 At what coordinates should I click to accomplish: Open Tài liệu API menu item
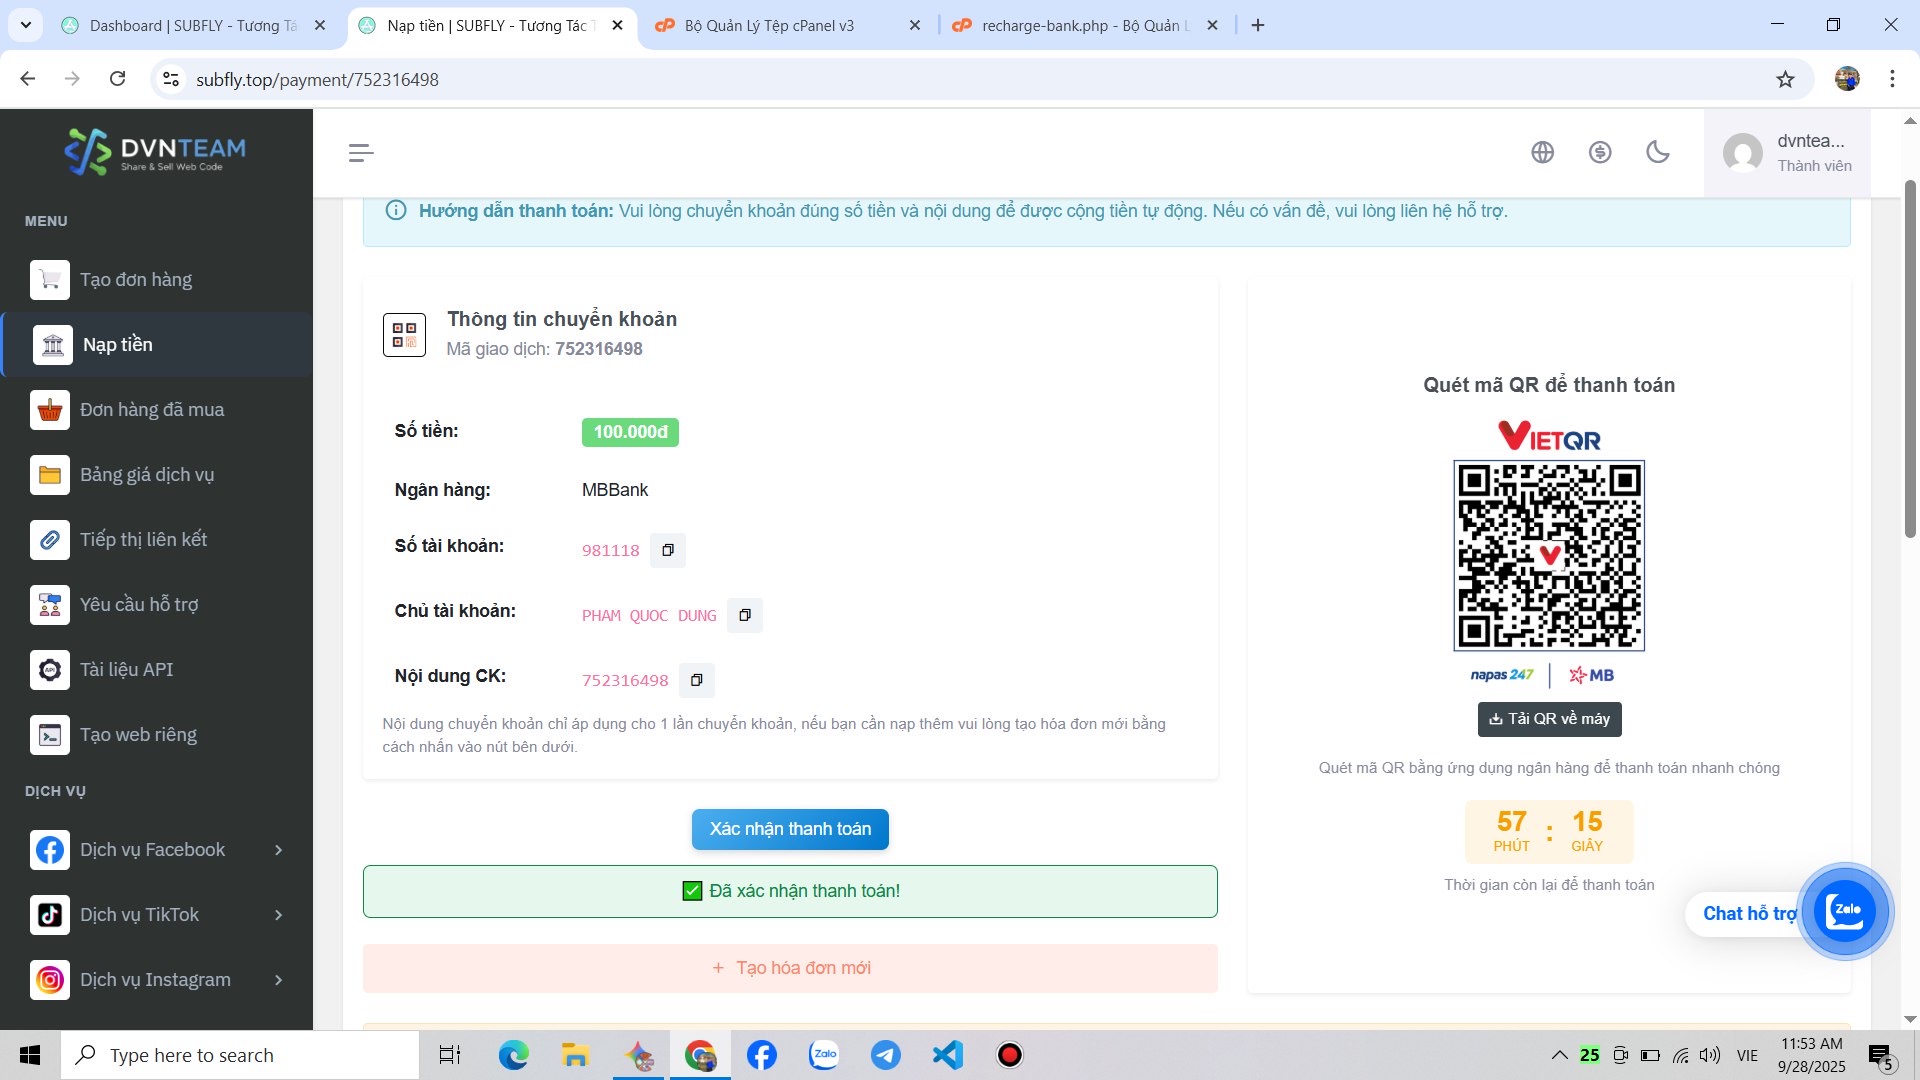[x=156, y=670]
